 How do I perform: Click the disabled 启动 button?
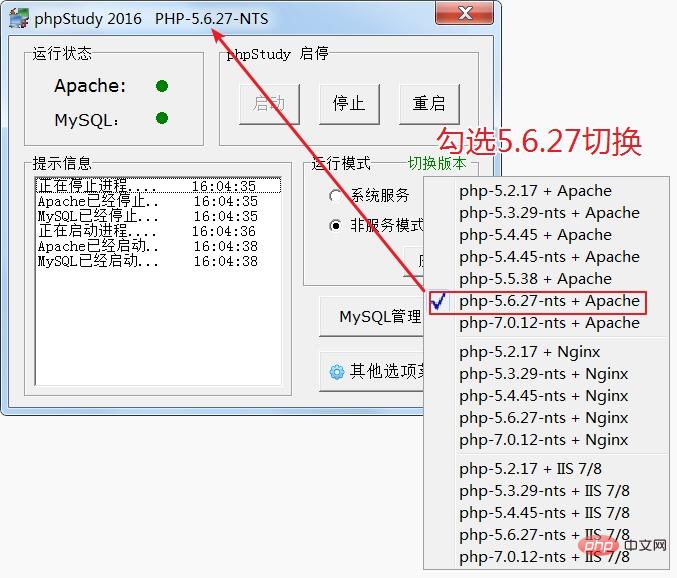click(269, 104)
